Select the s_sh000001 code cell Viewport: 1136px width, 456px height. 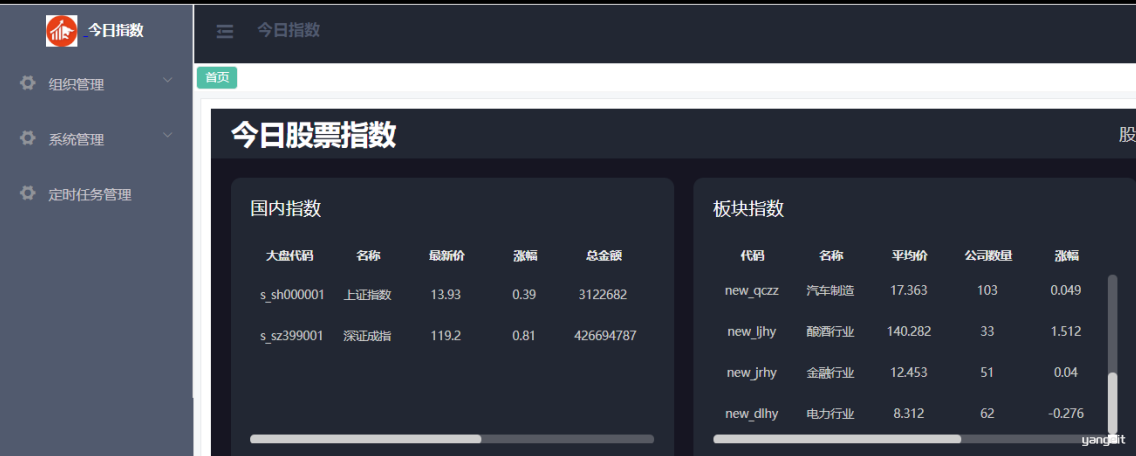pyautogui.click(x=292, y=295)
